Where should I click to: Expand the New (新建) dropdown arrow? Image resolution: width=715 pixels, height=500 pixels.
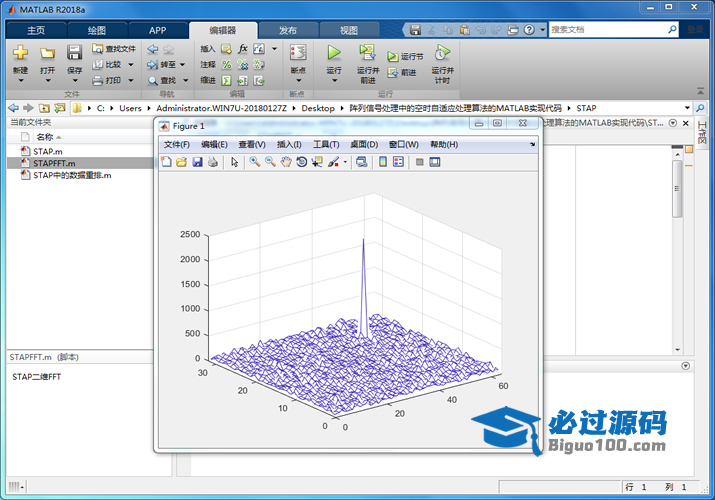[21, 81]
